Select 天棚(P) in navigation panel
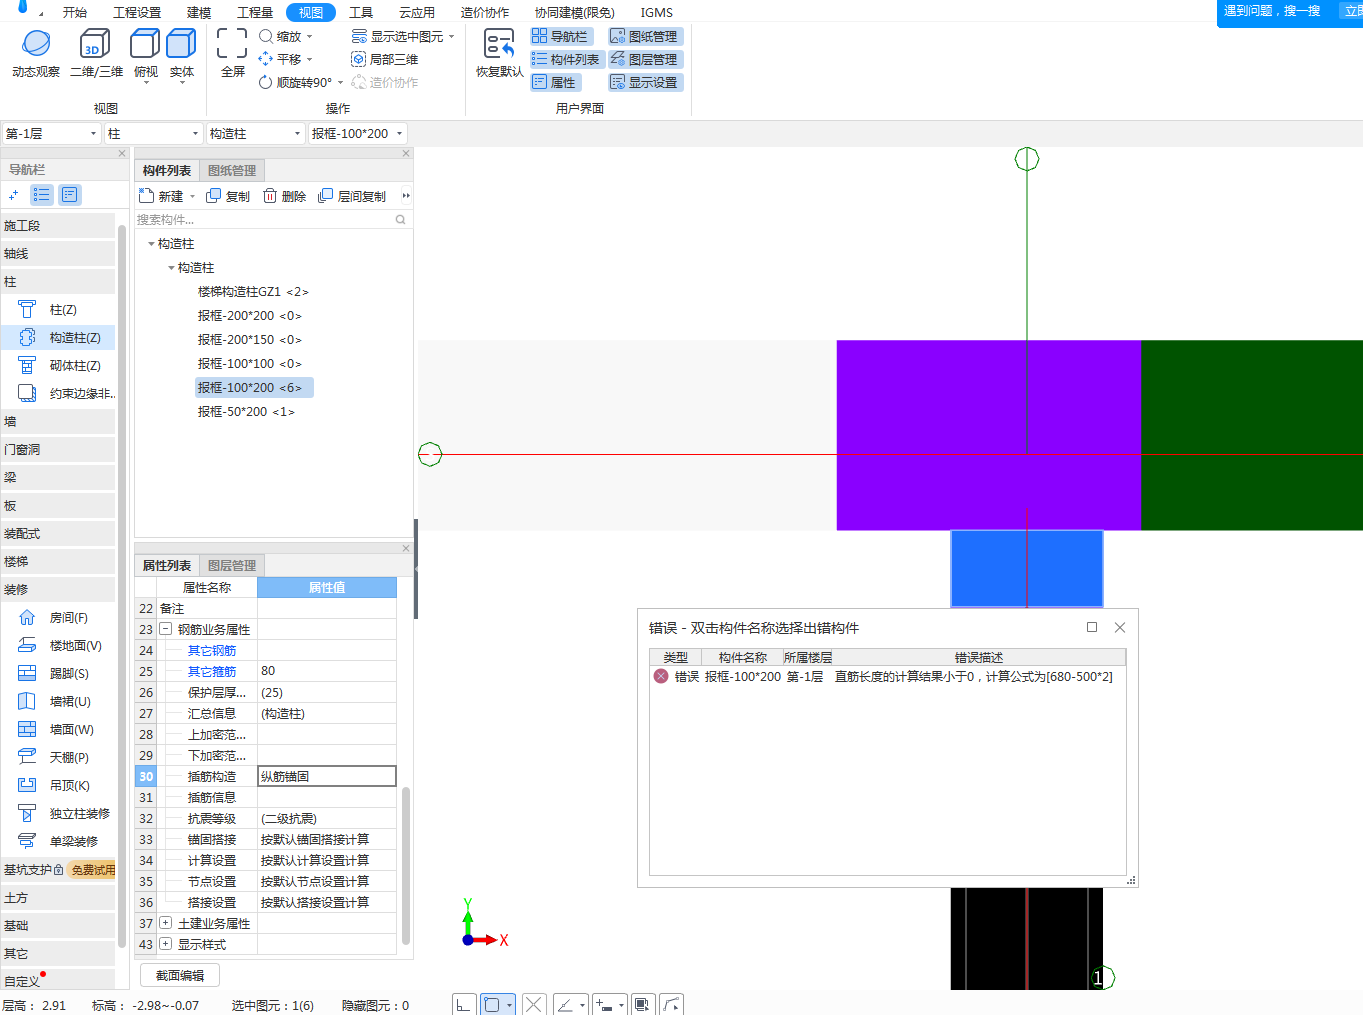The height and width of the screenshot is (1015, 1363). 58,758
